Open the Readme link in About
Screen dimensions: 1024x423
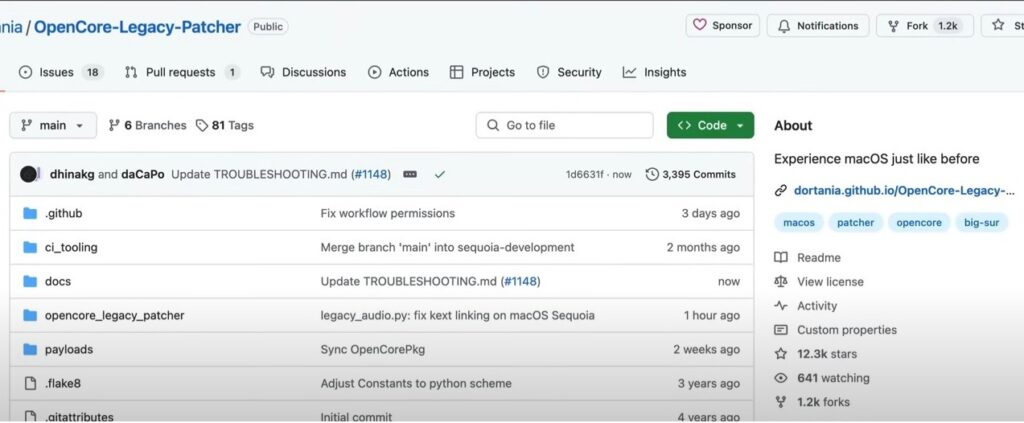(819, 258)
